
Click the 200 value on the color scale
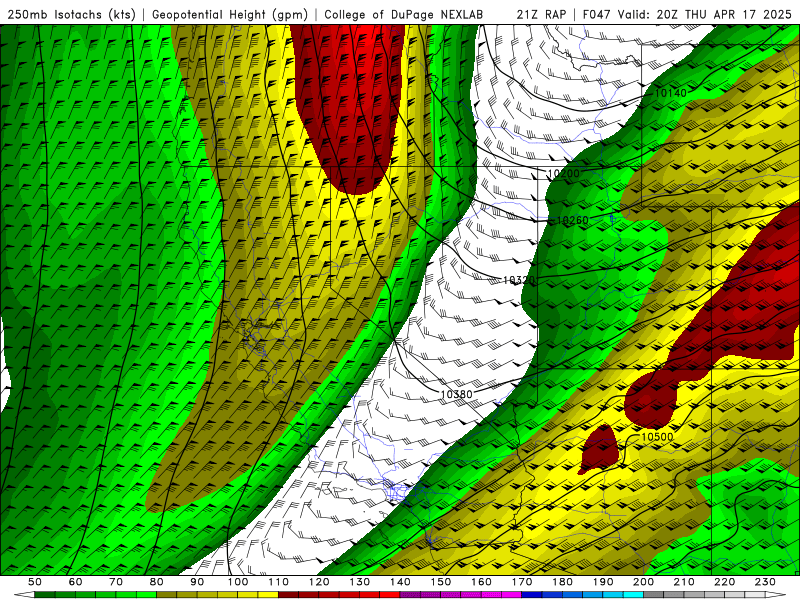(x=643, y=582)
